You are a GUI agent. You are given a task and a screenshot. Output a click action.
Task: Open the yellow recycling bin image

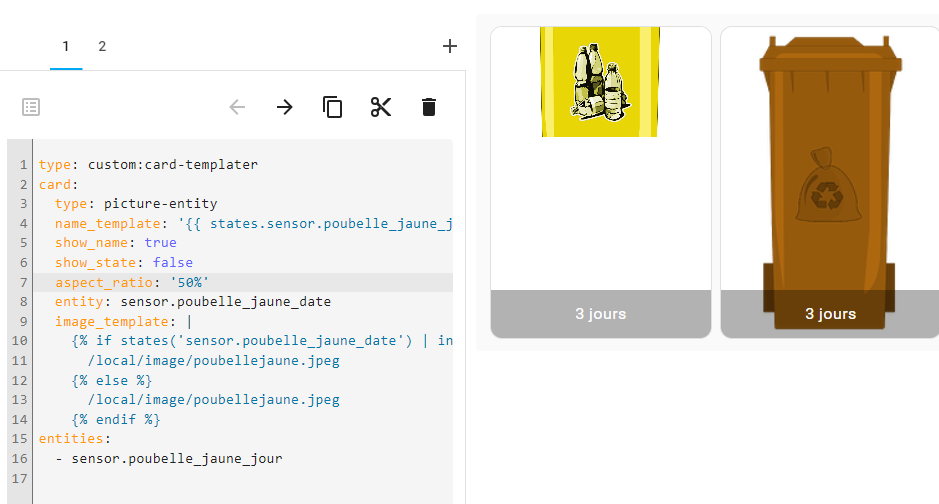tap(599, 82)
